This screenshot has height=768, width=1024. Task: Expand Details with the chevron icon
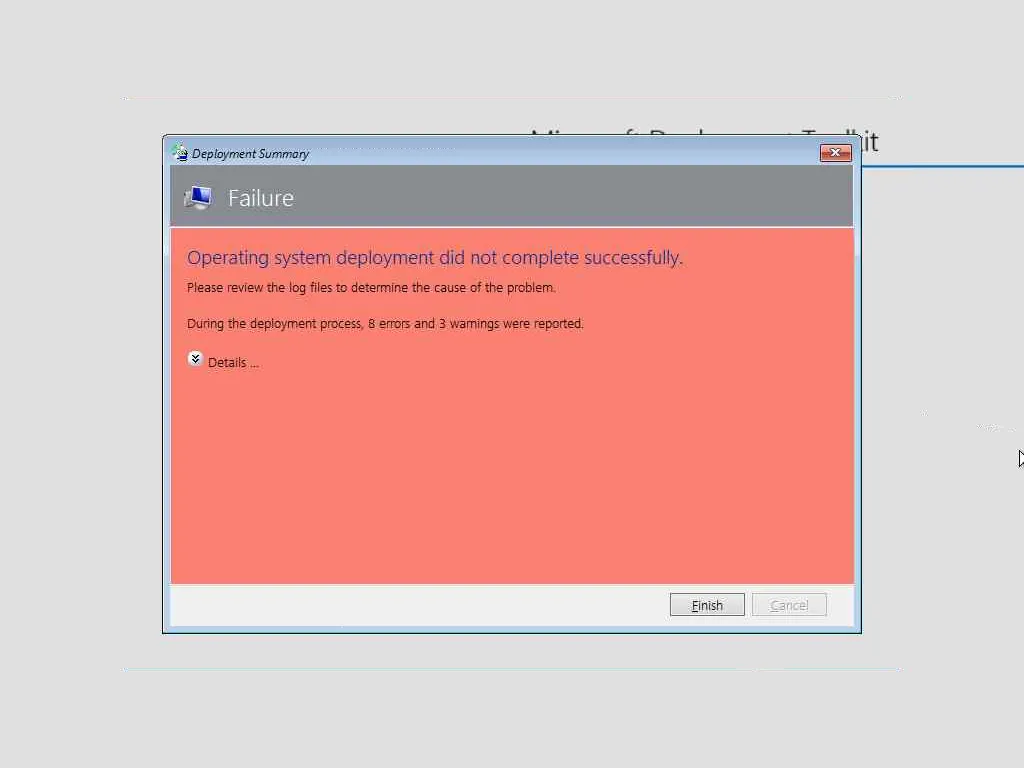coord(195,359)
